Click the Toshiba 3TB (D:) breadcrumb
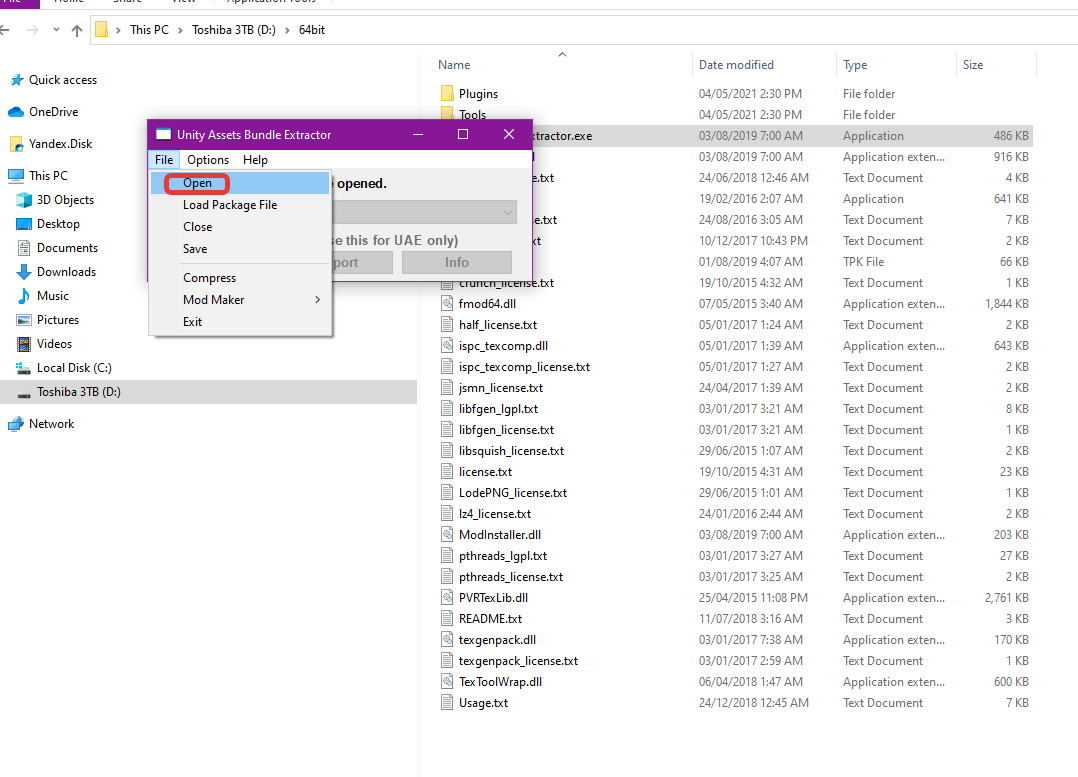Viewport: 1078px width, 777px height. 234,30
